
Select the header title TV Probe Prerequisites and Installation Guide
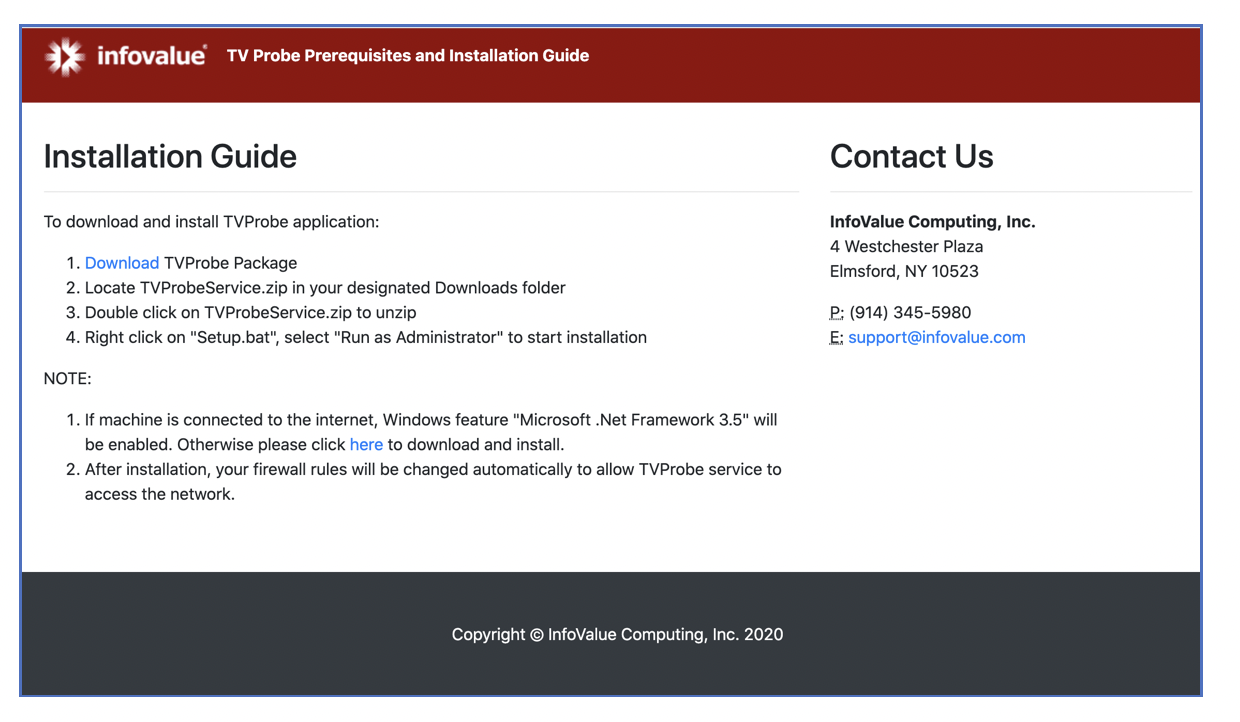tap(408, 56)
